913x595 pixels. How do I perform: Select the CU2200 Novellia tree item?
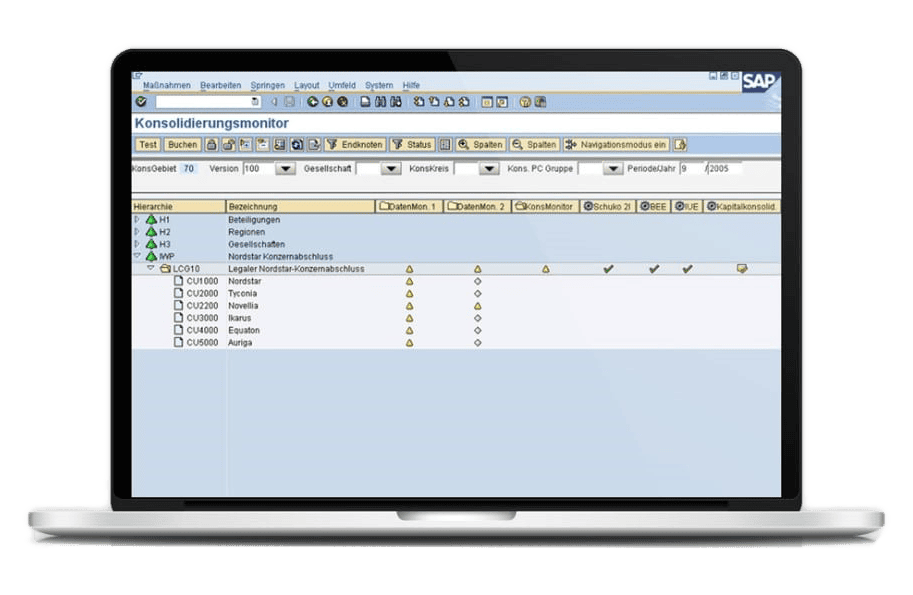pos(202,306)
